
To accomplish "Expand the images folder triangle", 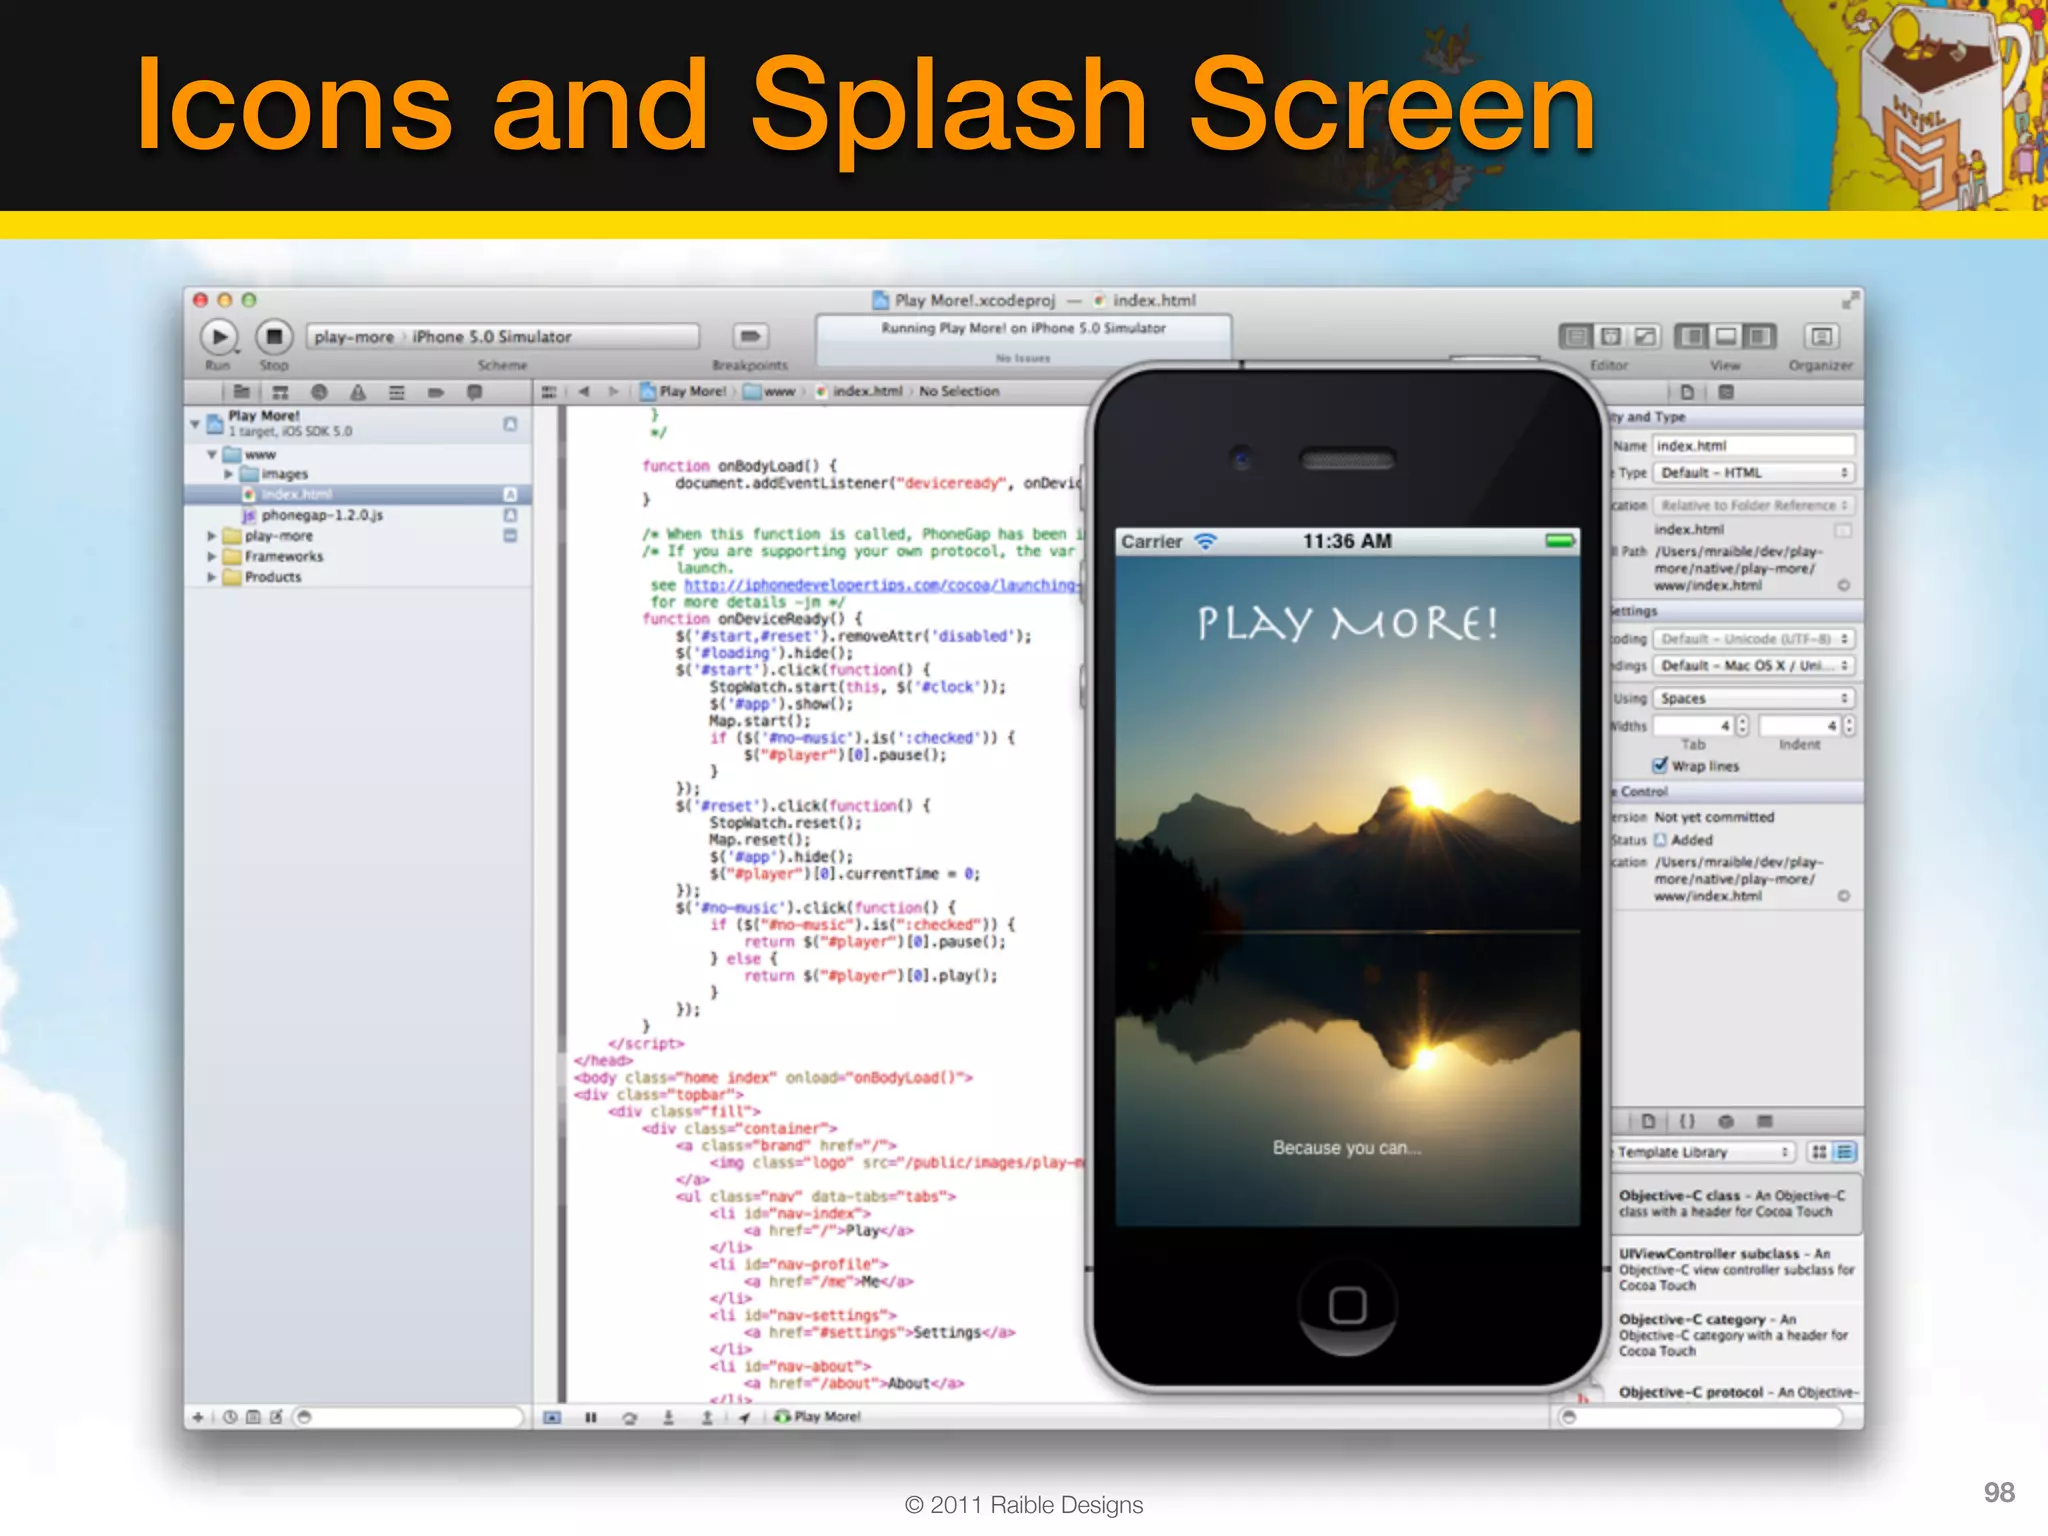I will 229,474.
